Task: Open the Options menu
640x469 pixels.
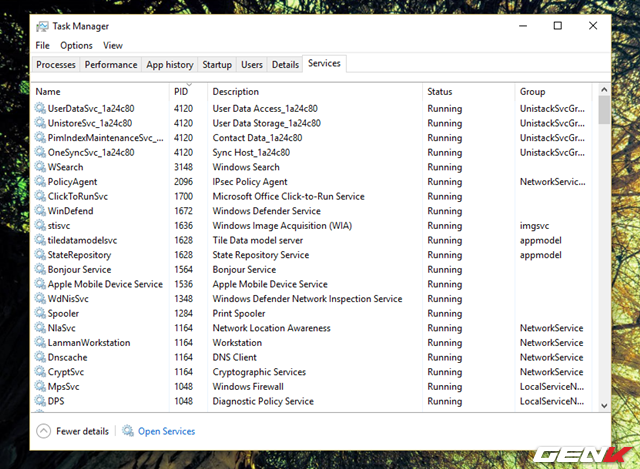Action: tap(76, 45)
